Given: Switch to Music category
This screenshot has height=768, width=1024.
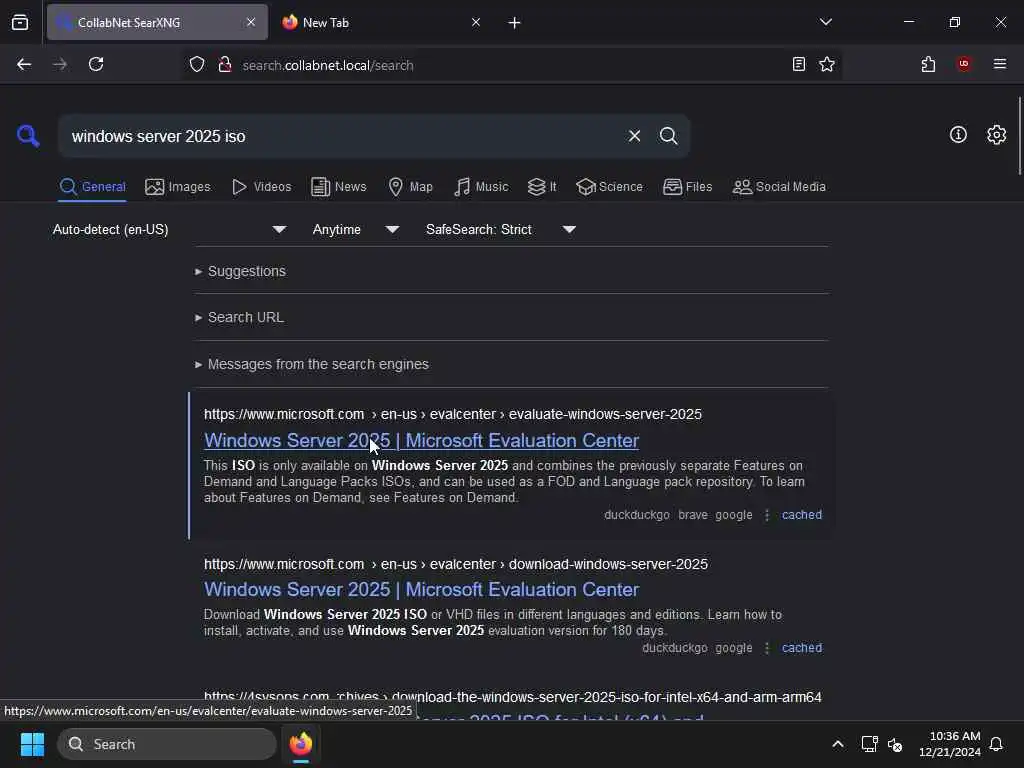Looking at the screenshot, I should click(481, 187).
